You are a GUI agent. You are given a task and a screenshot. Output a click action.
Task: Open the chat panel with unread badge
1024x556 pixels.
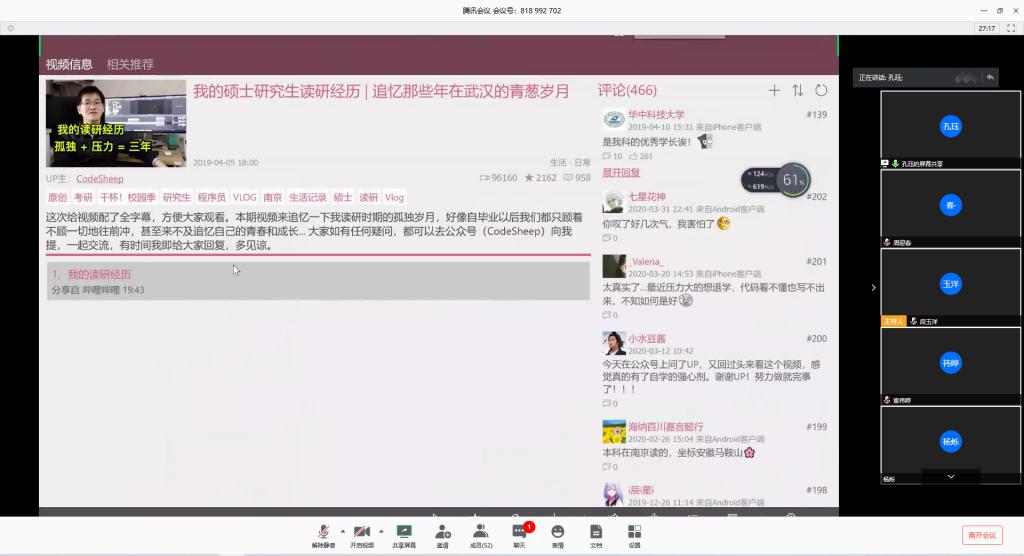519,534
